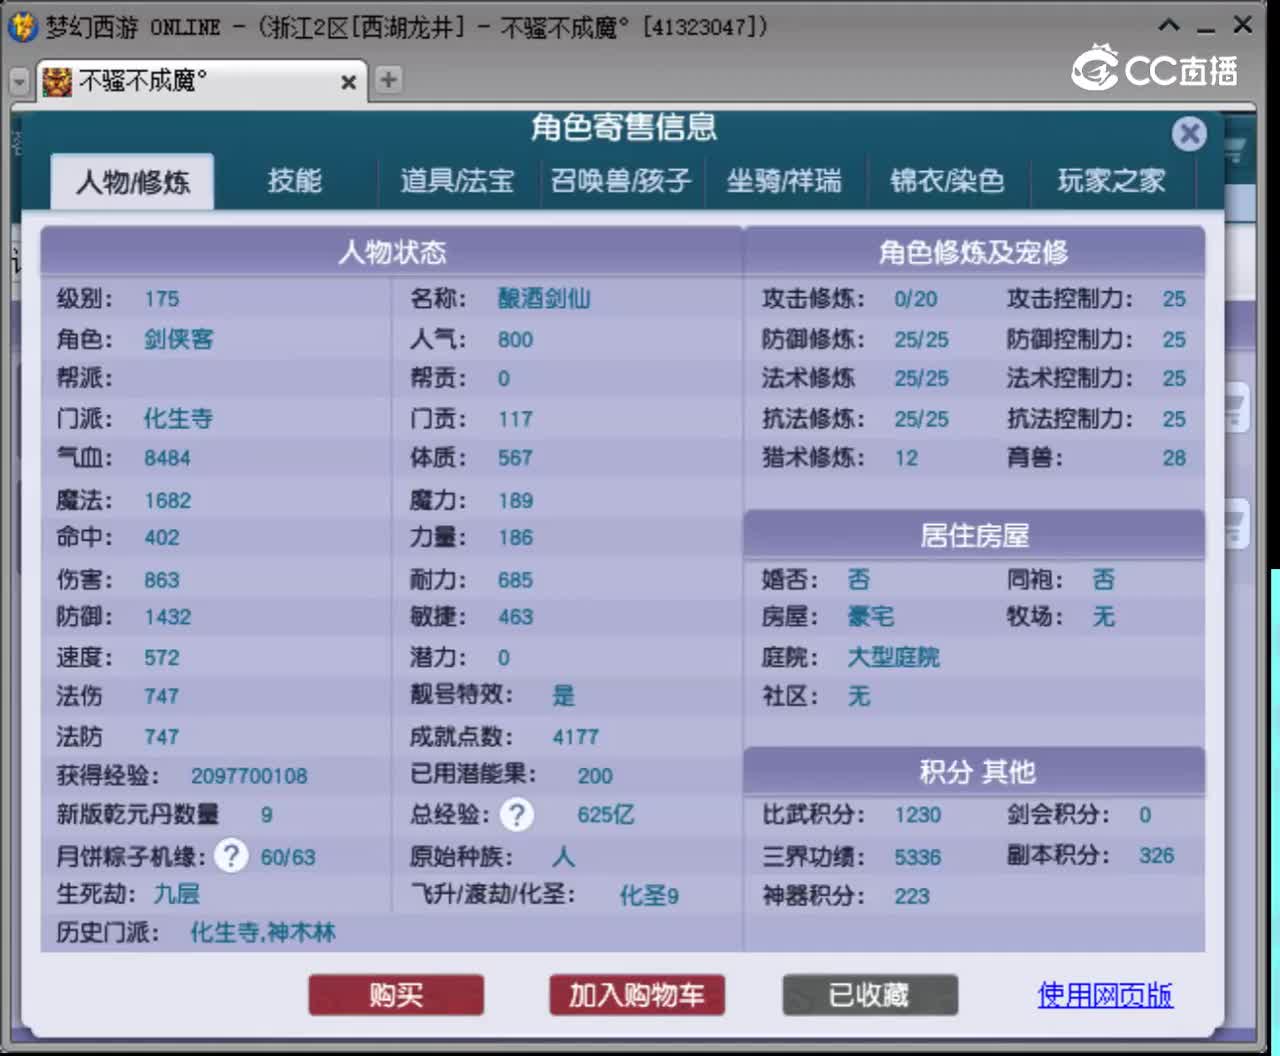Click the 靓号特效 value 是
Viewport: 1280px width, 1056px height.
(x=564, y=696)
